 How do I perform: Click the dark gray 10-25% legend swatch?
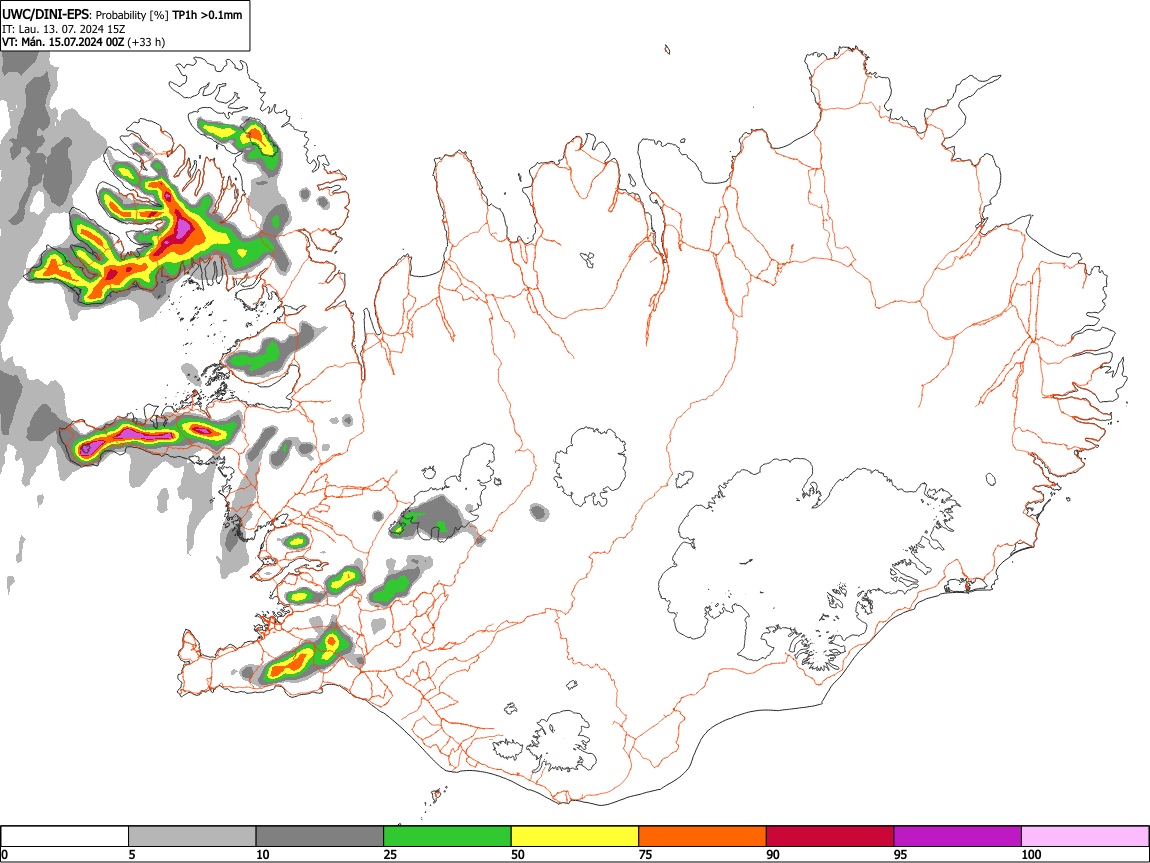[320, 837]
